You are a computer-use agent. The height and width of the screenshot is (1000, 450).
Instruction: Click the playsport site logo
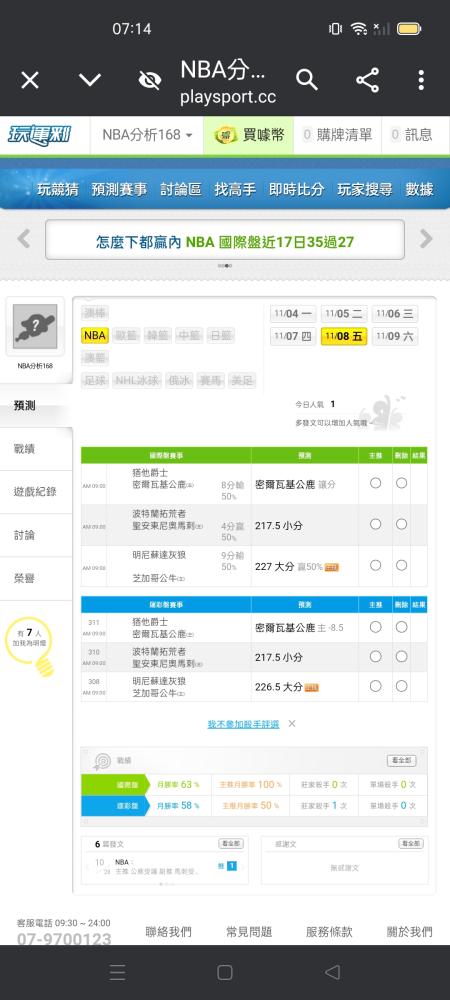(x=40, y=135)
